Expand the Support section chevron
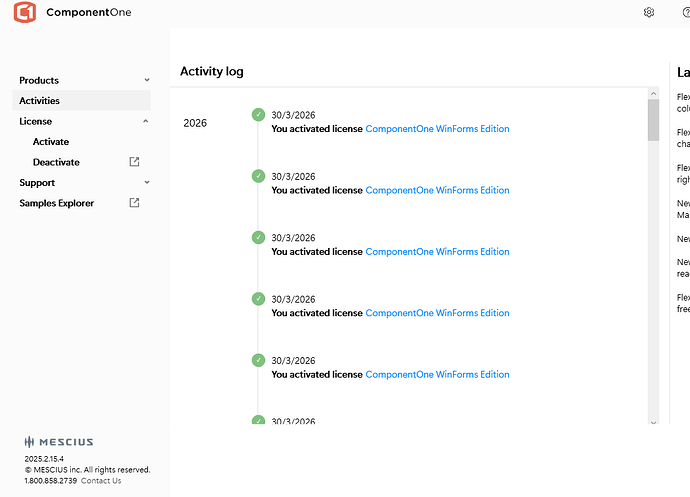The height and width of the screenshot is (497, 690). coord(147,183)
